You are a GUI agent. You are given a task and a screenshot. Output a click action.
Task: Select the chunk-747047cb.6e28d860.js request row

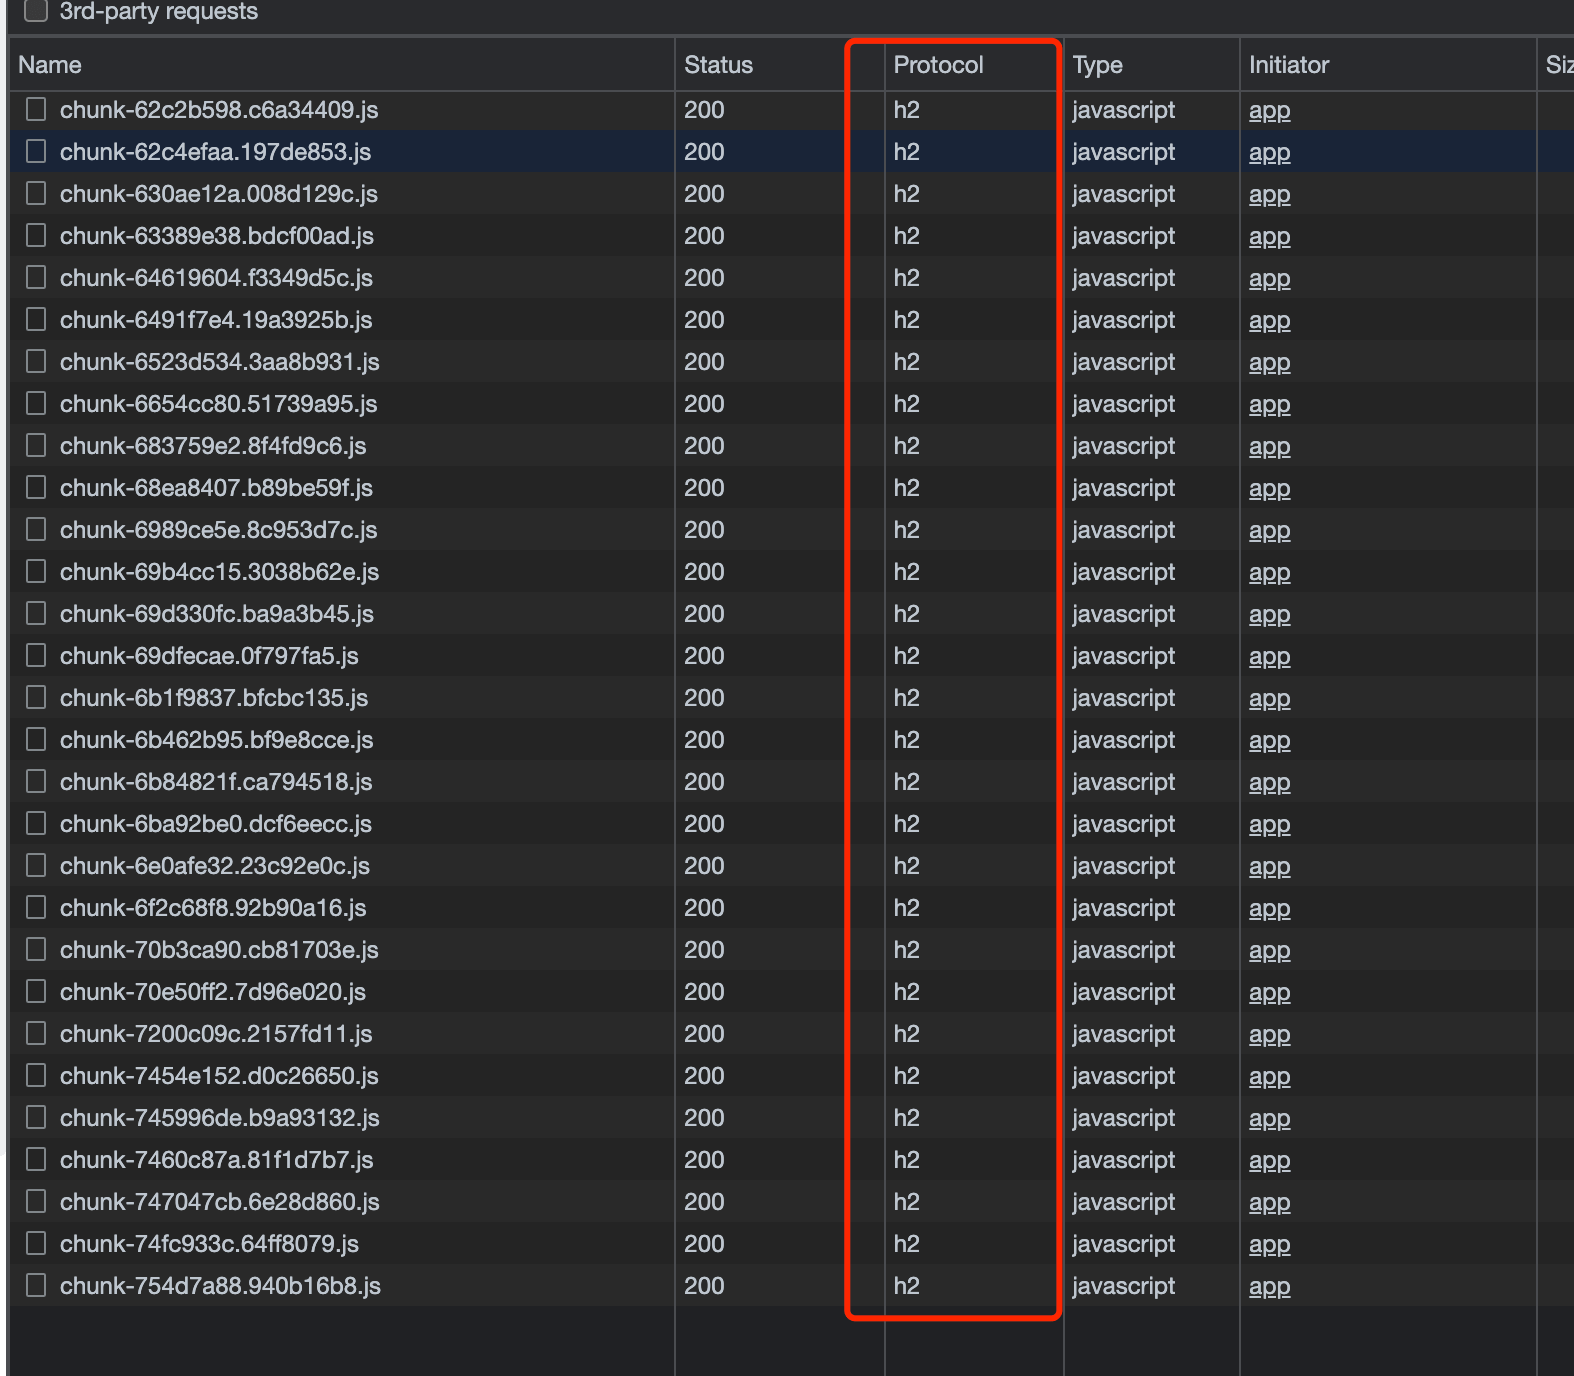tap(219, 1202)
